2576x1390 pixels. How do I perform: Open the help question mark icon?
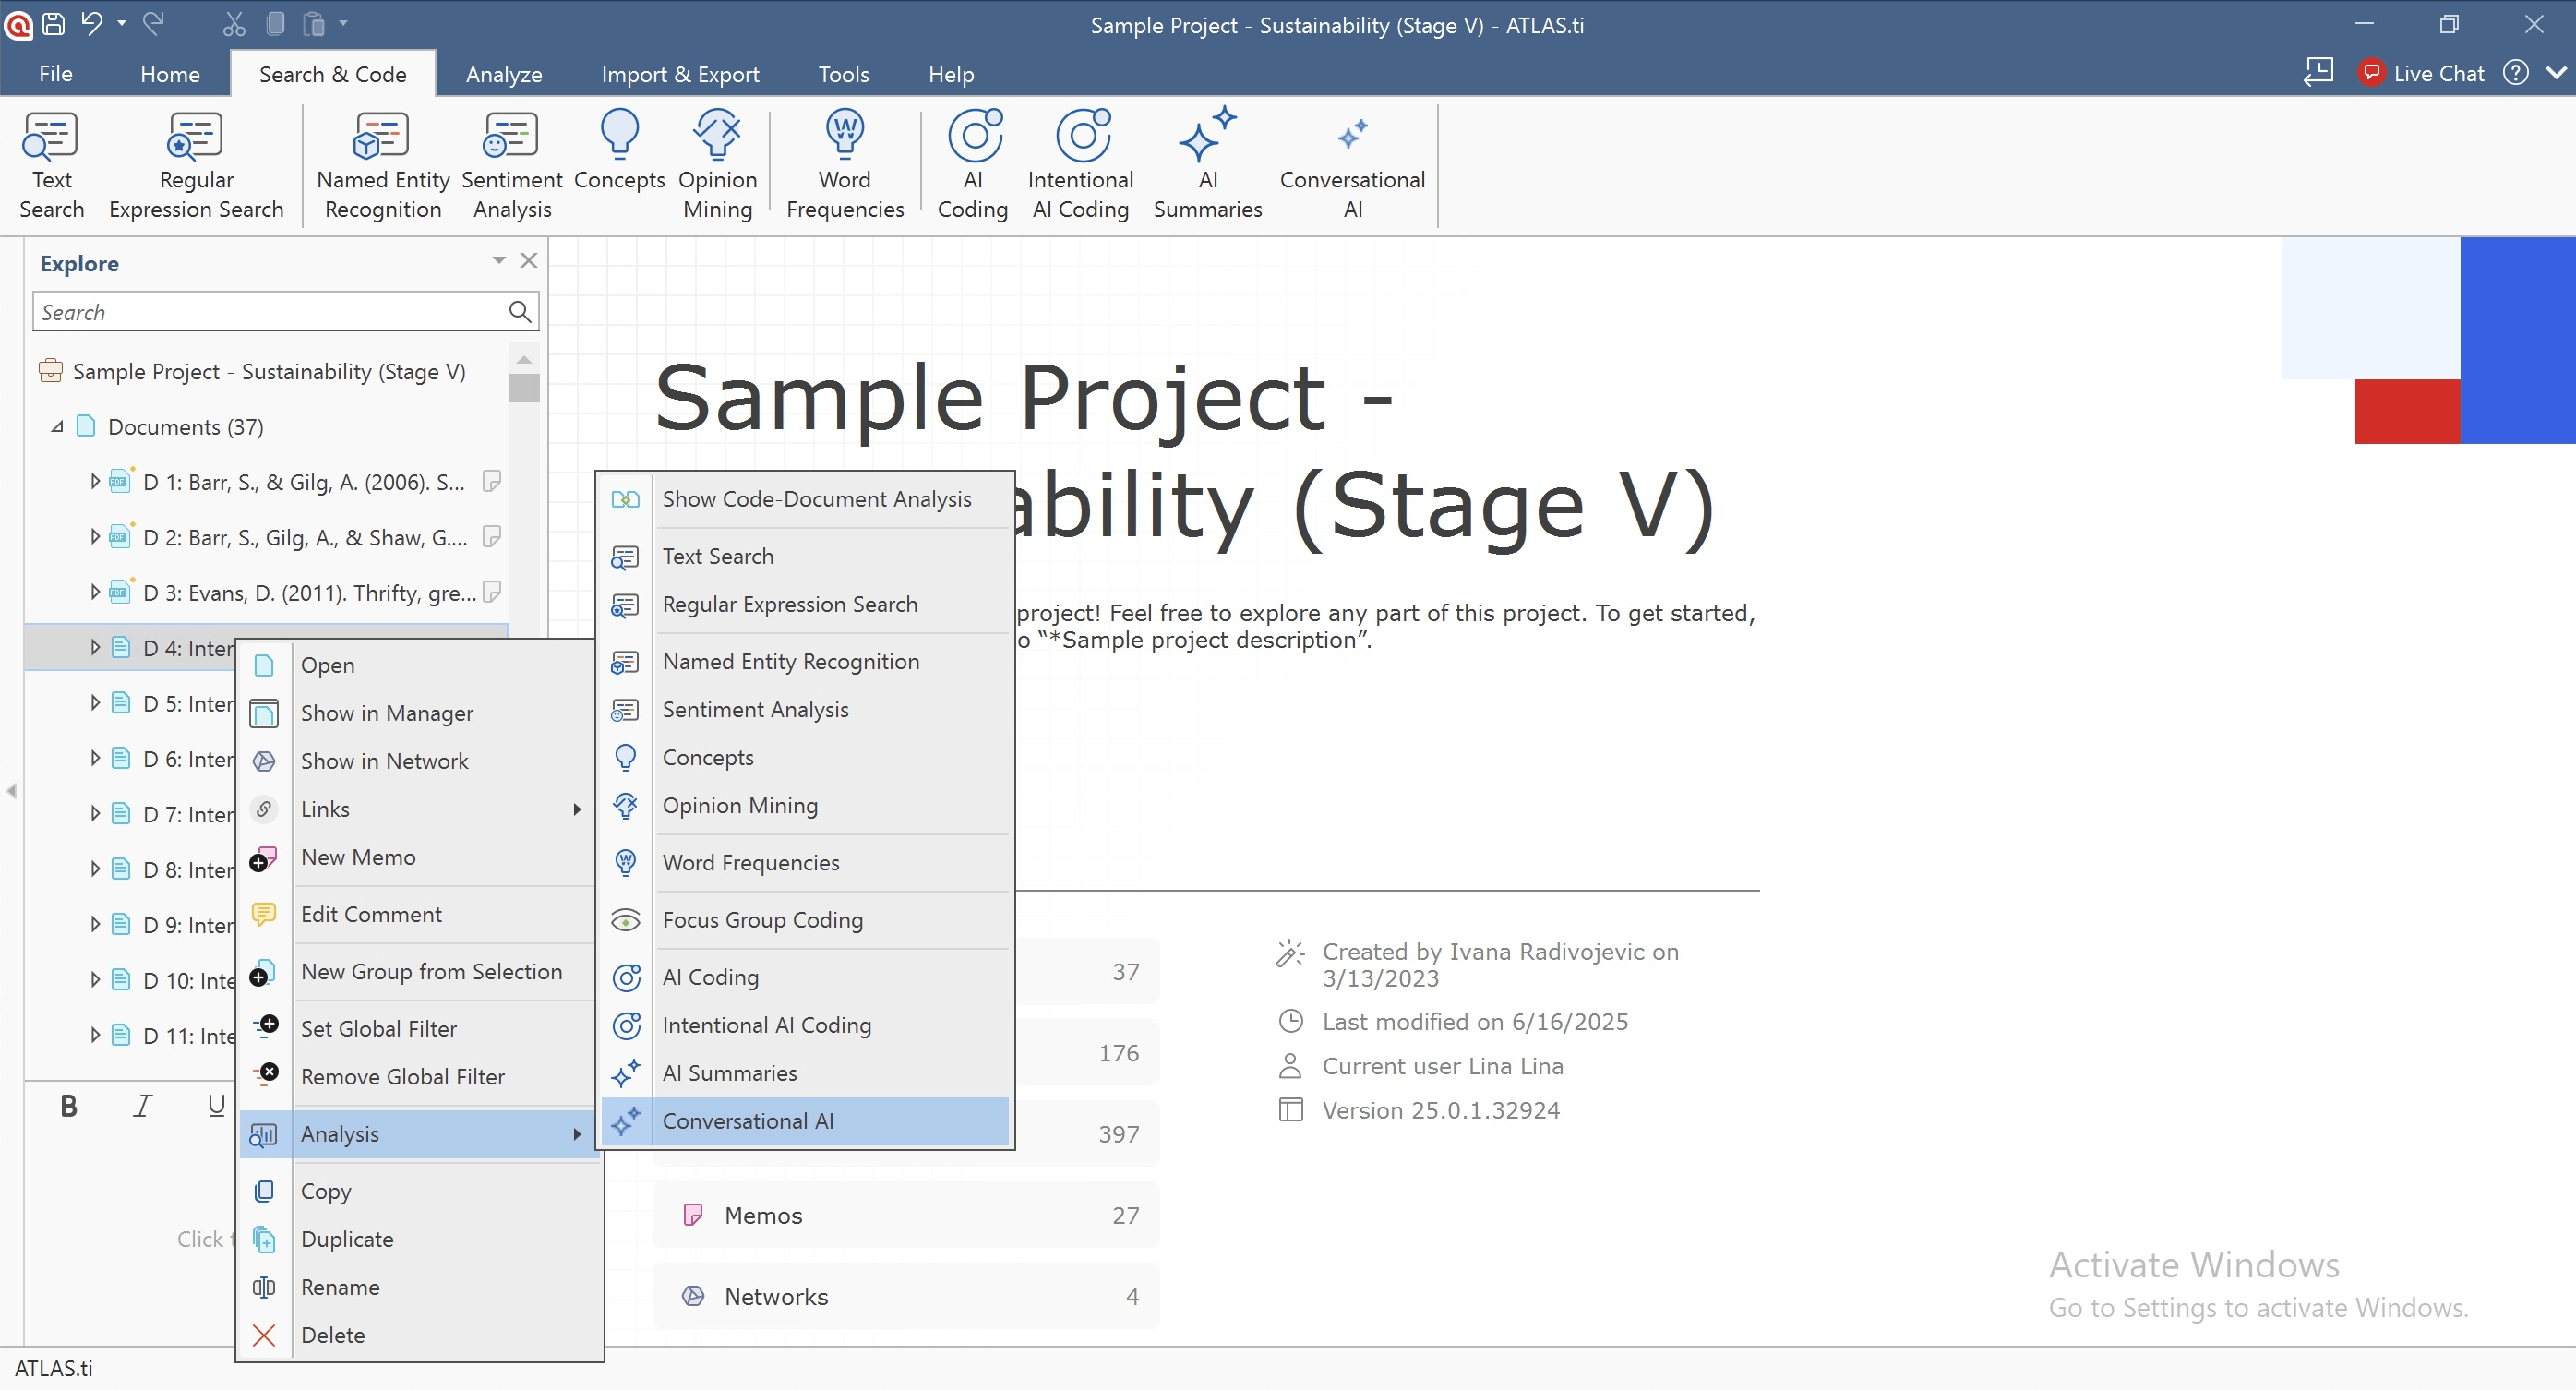2516,73
